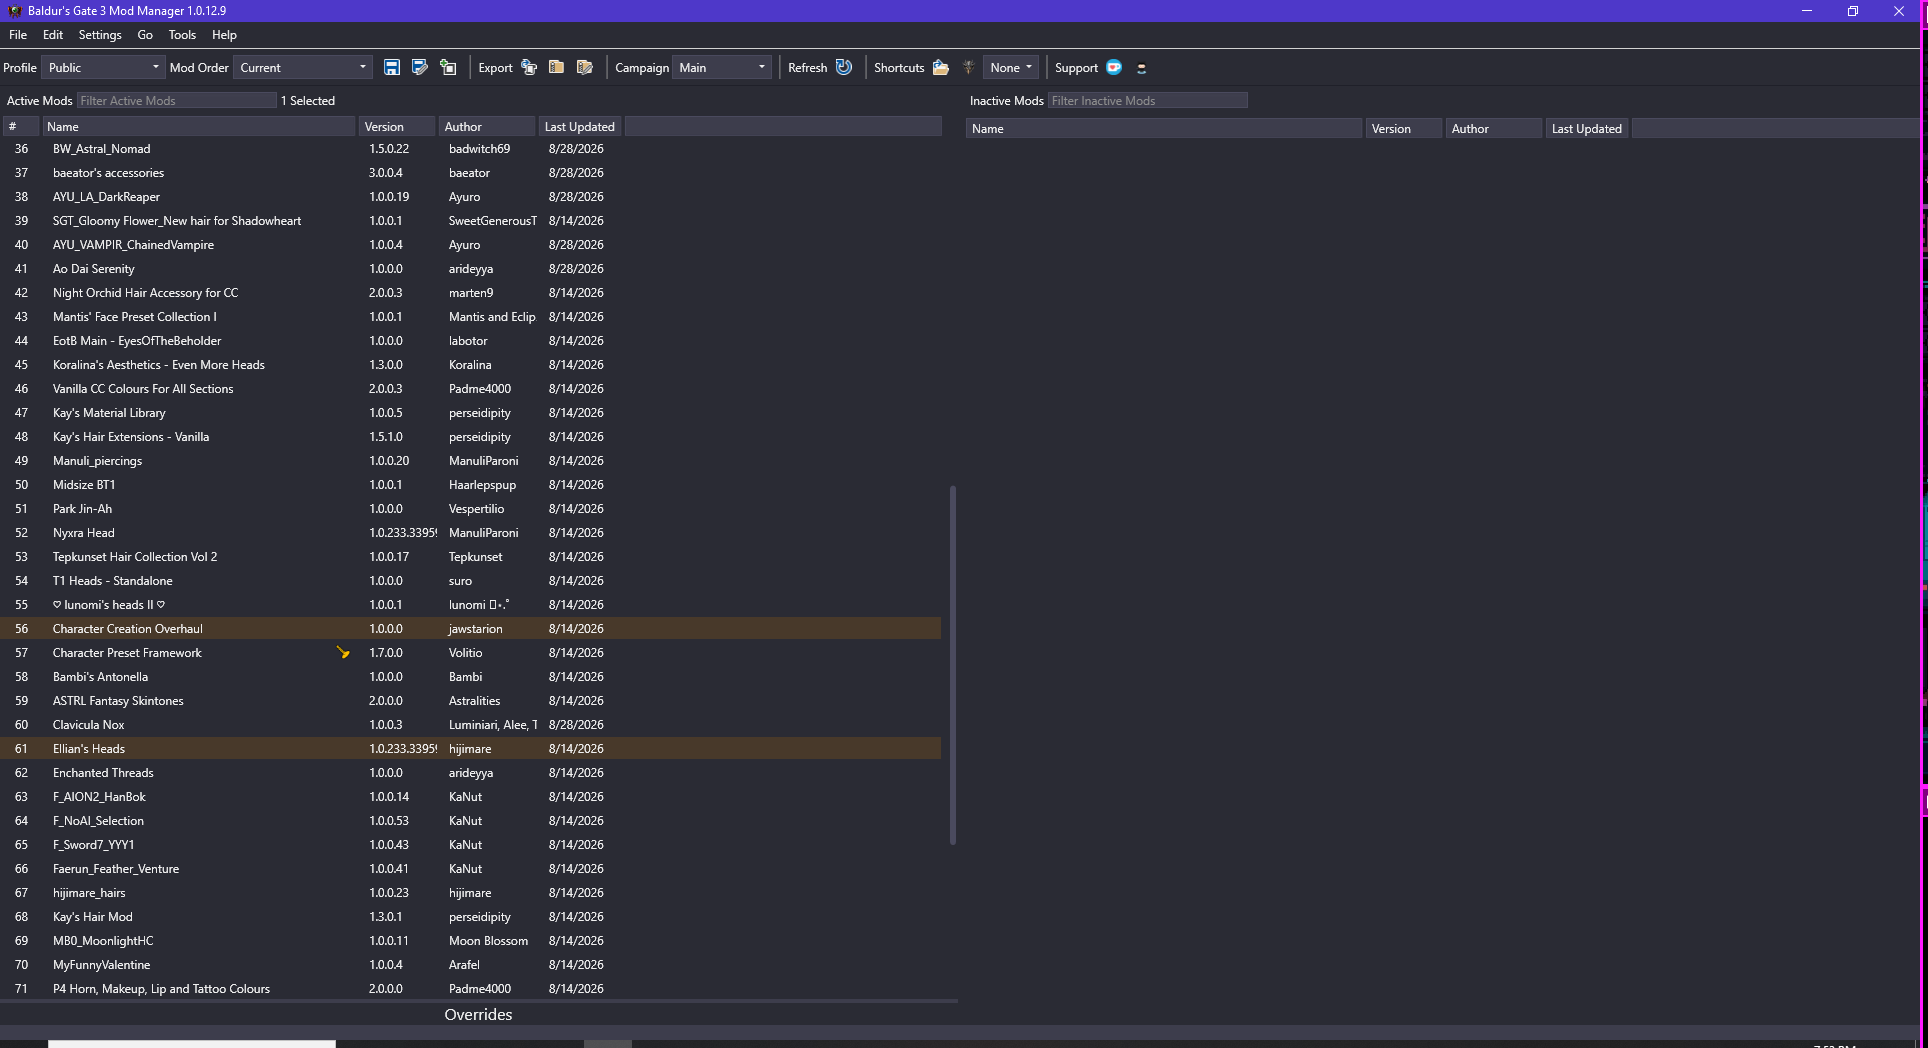This screenshot has width=1928, height=1048.
Task: Sort inactive mods by Author column
Action: 1493,128
